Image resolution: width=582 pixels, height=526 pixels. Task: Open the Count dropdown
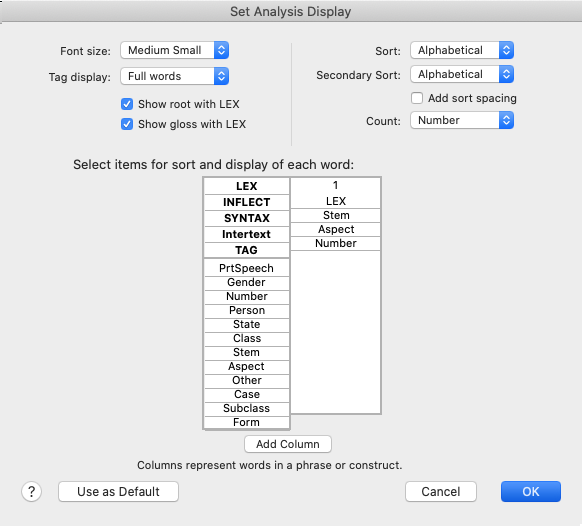point(462,120)
